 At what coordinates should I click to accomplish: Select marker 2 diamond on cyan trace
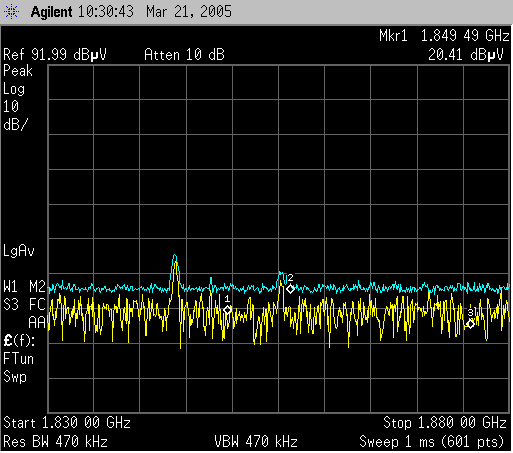click(290, 289)
